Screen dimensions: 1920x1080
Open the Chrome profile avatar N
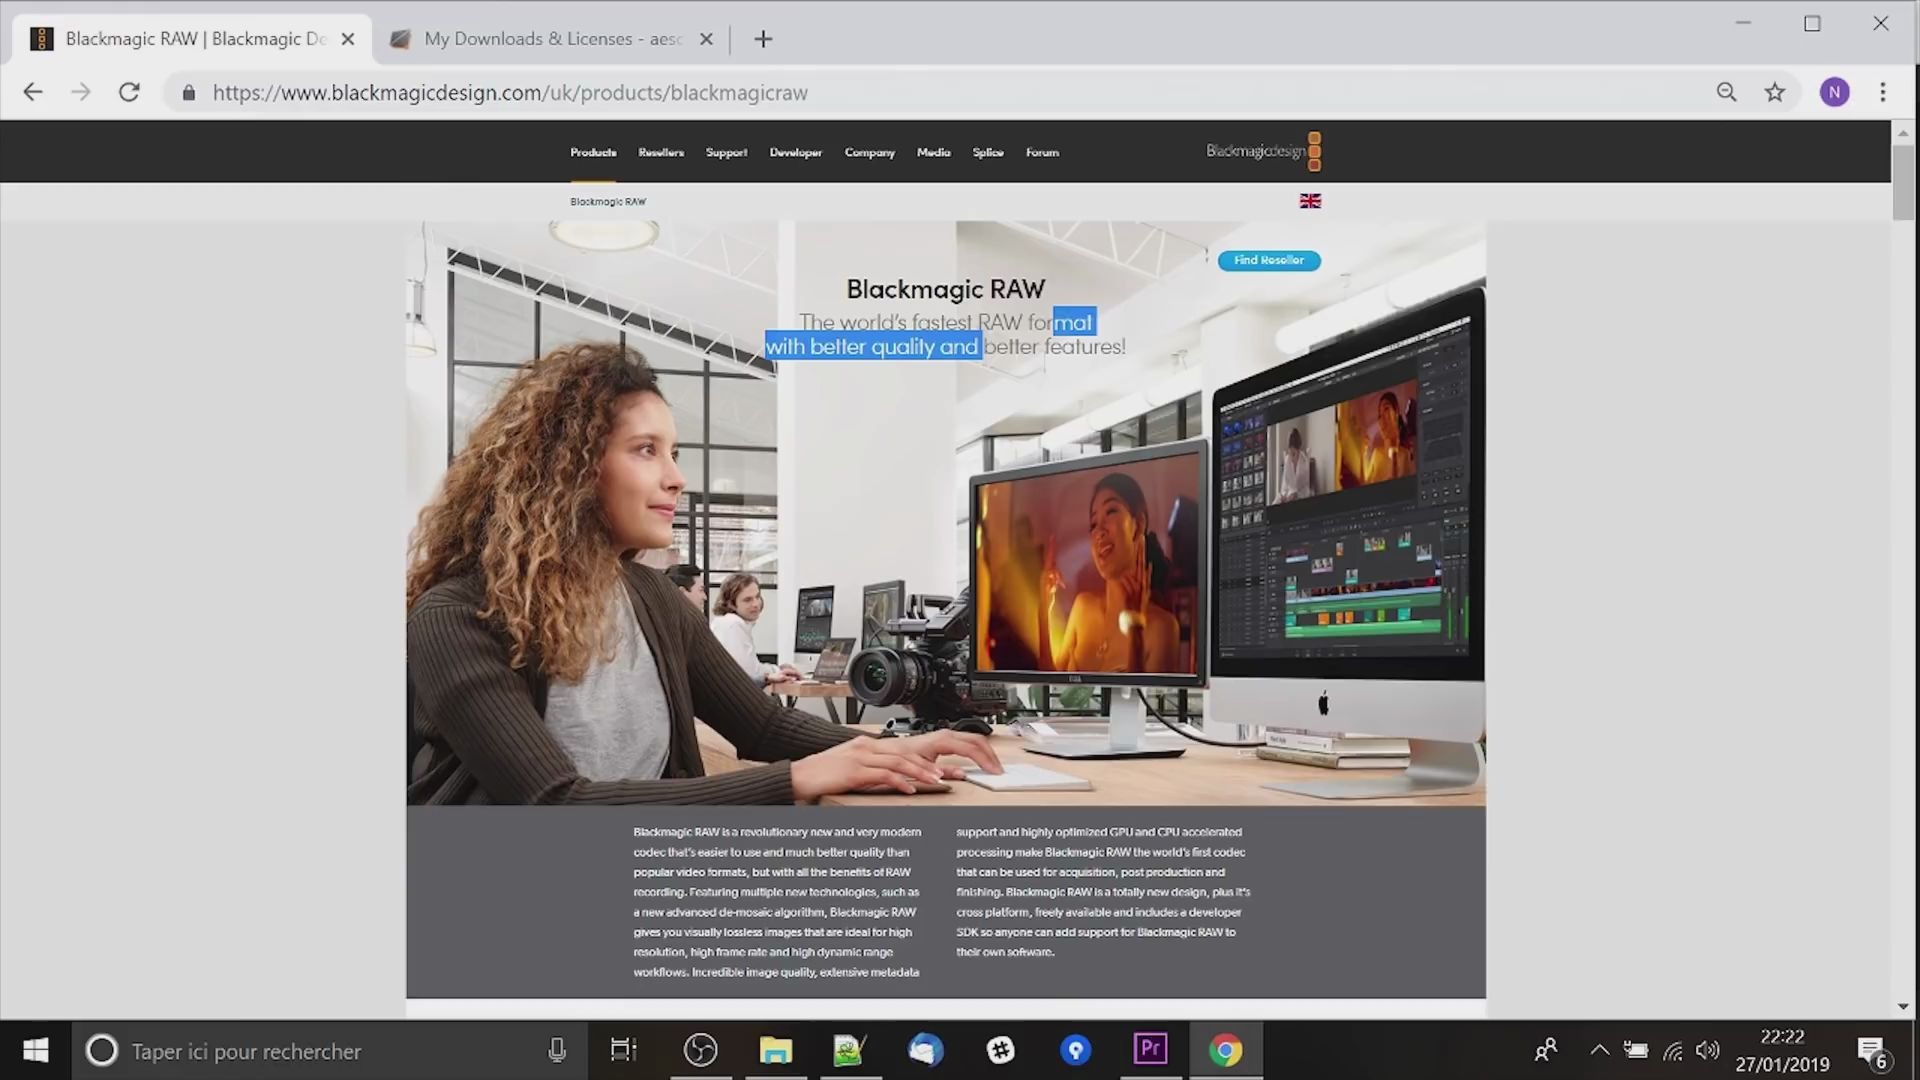point(1834,92)
